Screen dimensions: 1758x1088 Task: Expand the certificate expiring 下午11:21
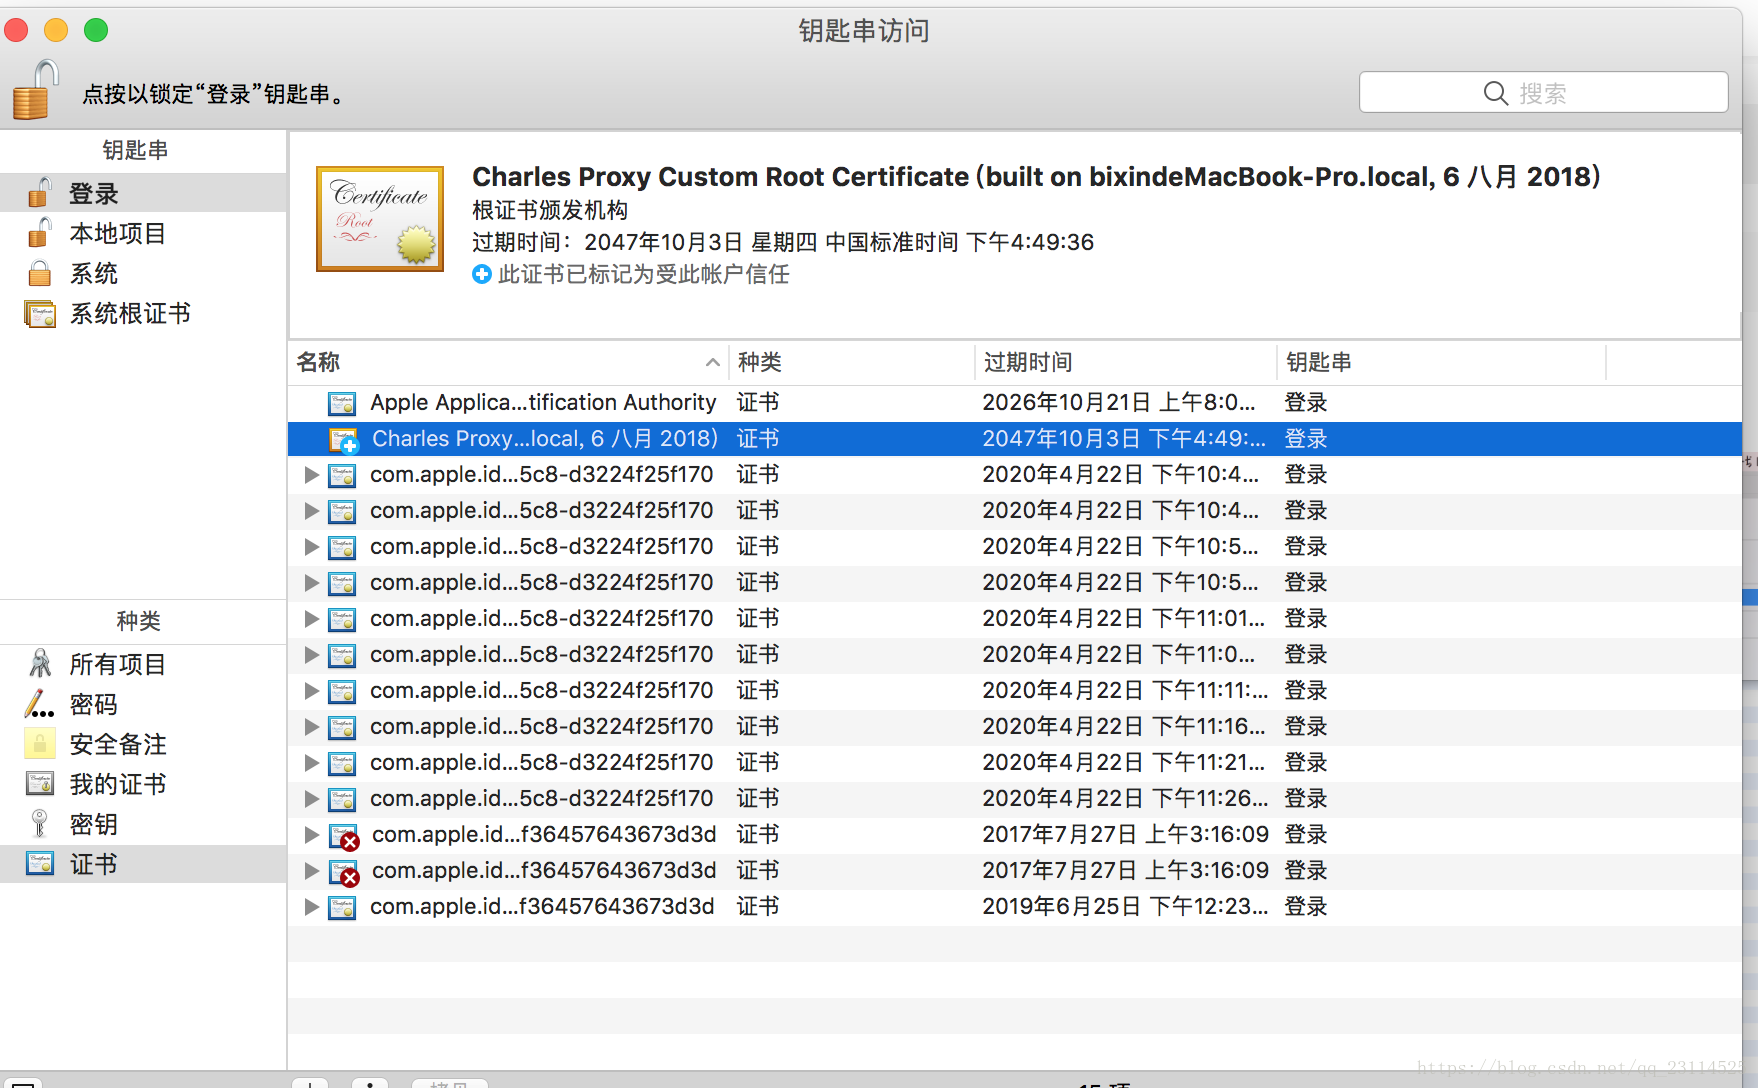[311, 763]
